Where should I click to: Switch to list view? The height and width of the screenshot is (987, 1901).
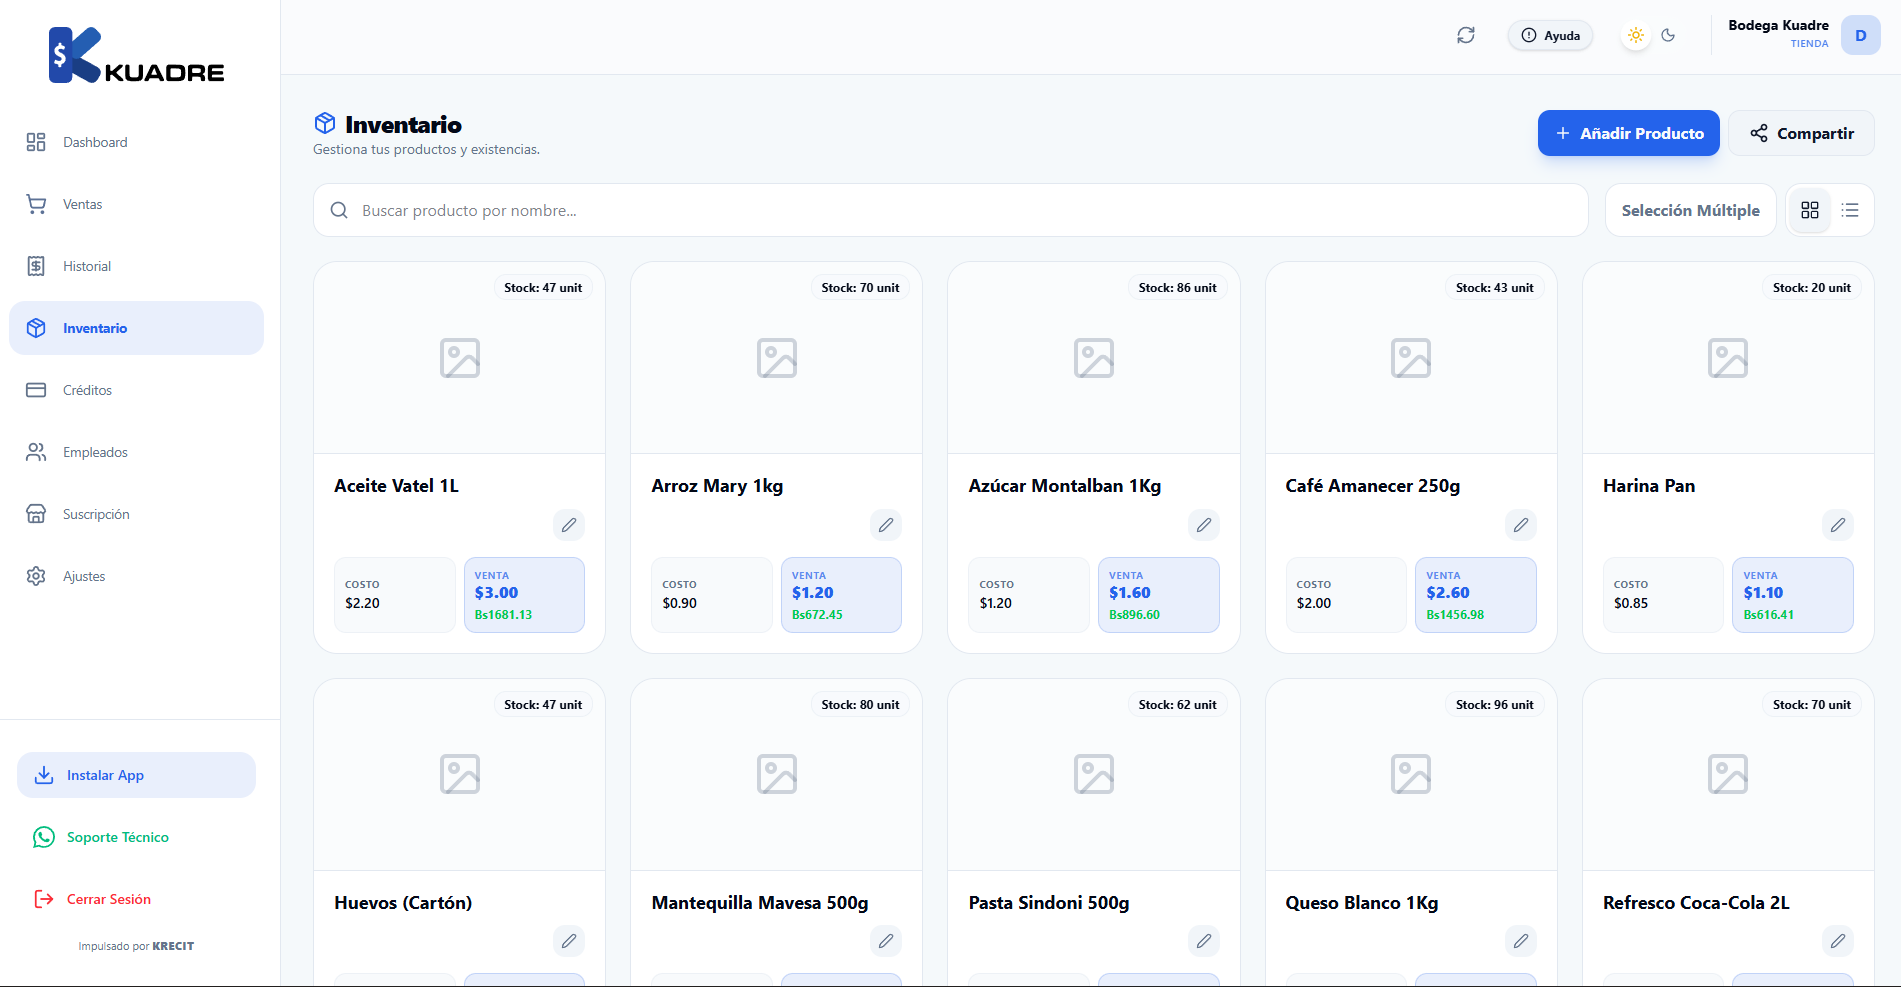(1851, 210)
